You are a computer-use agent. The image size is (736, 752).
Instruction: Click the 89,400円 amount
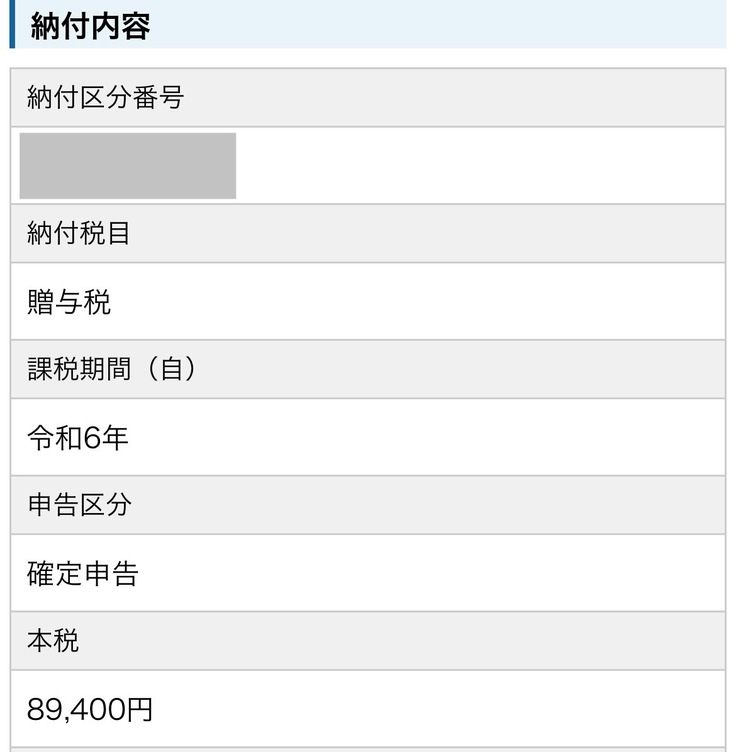[90, 710]
